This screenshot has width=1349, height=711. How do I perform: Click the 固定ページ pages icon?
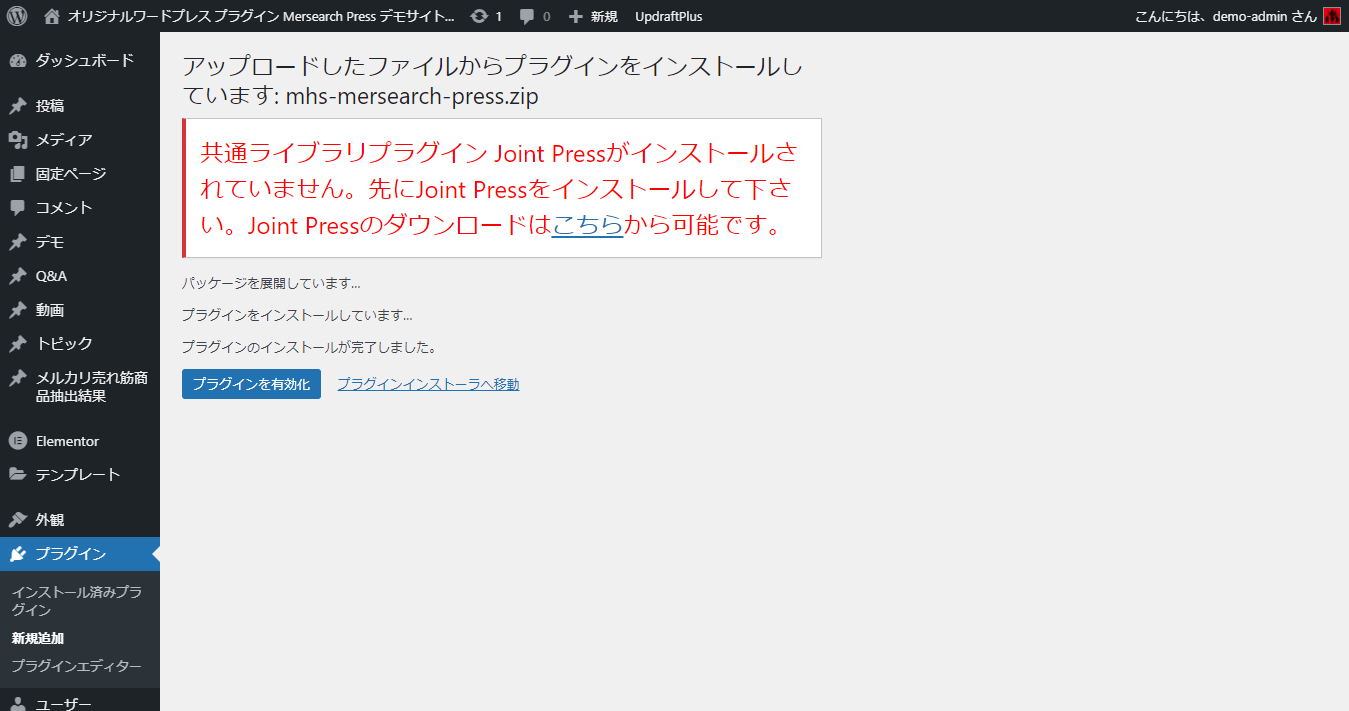(17, 174)
